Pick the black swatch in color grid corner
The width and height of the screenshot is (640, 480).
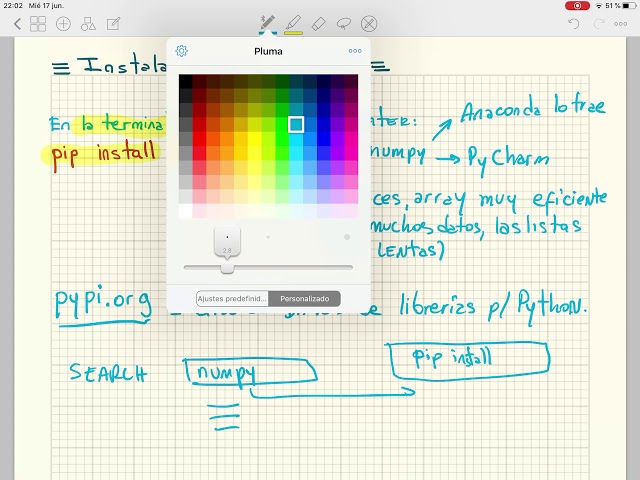point(185,81)
